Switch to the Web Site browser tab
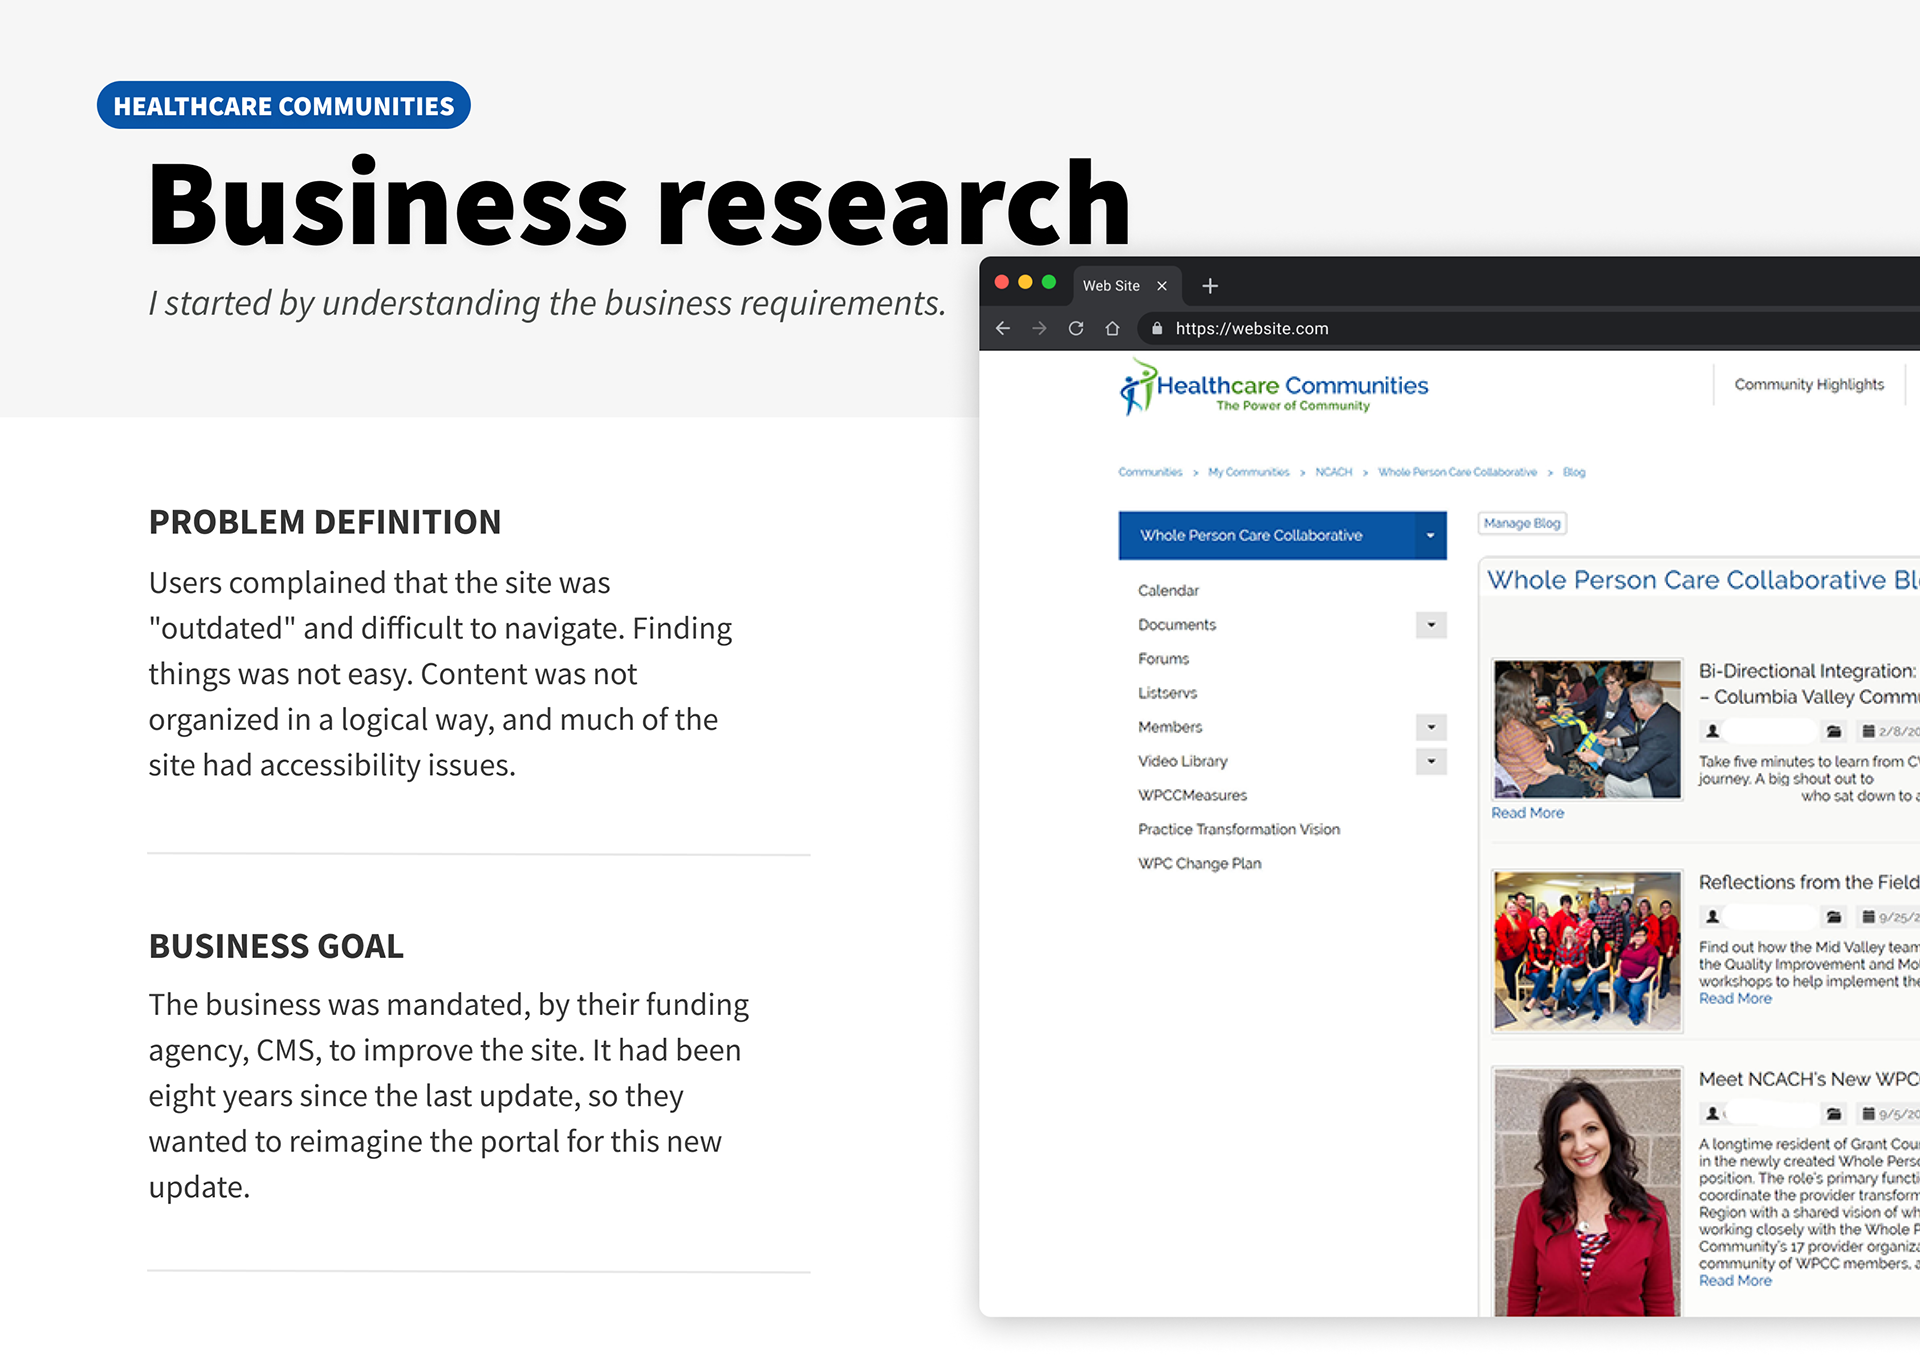The image size is (1920, 1357). [1110, 285]
